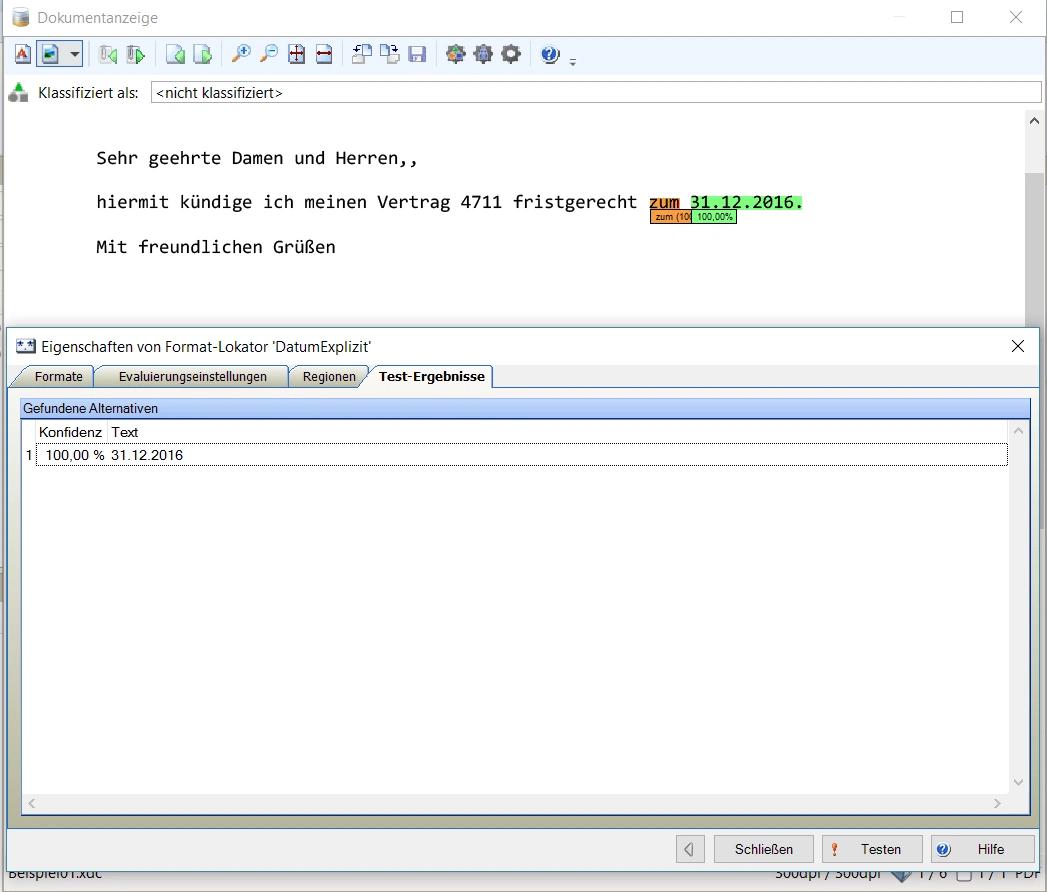
Task: Switch to text view mode icon
Action: click(23, 54)
